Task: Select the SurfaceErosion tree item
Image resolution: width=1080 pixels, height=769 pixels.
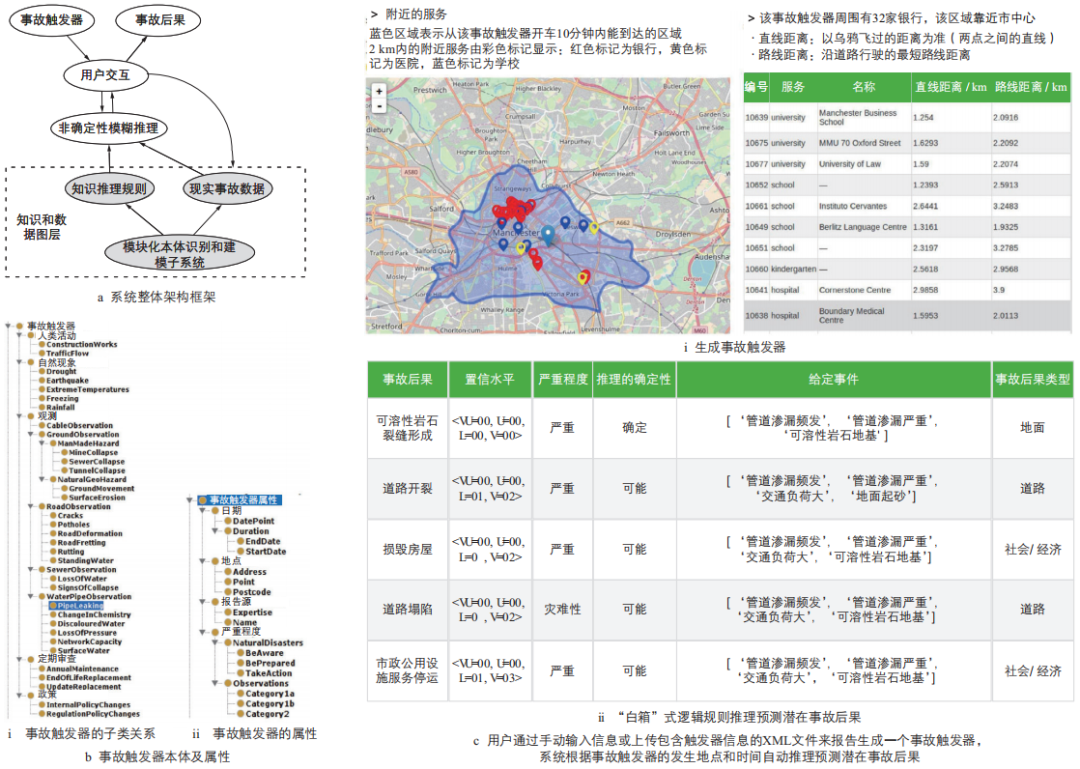Action: pos(97,498)
